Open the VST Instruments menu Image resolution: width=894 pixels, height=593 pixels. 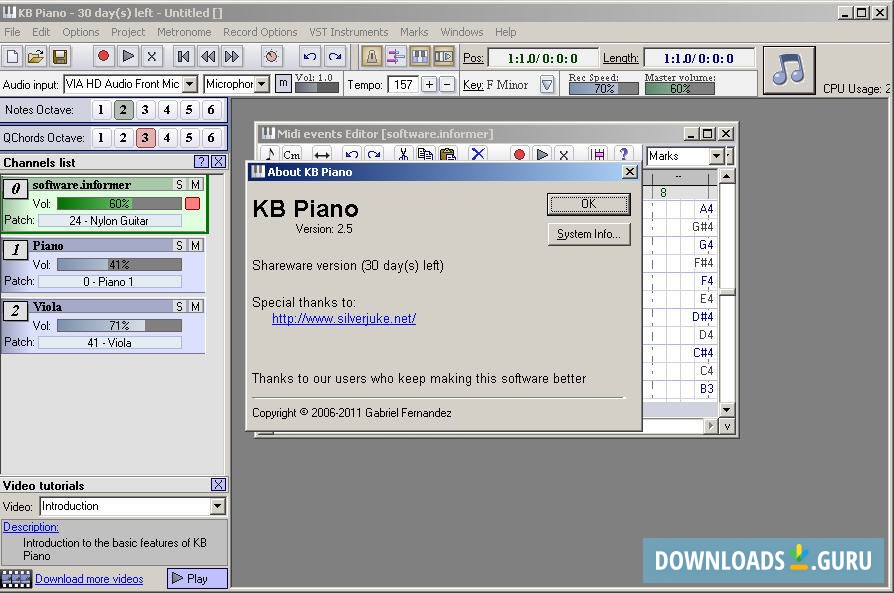coord(348,32)
